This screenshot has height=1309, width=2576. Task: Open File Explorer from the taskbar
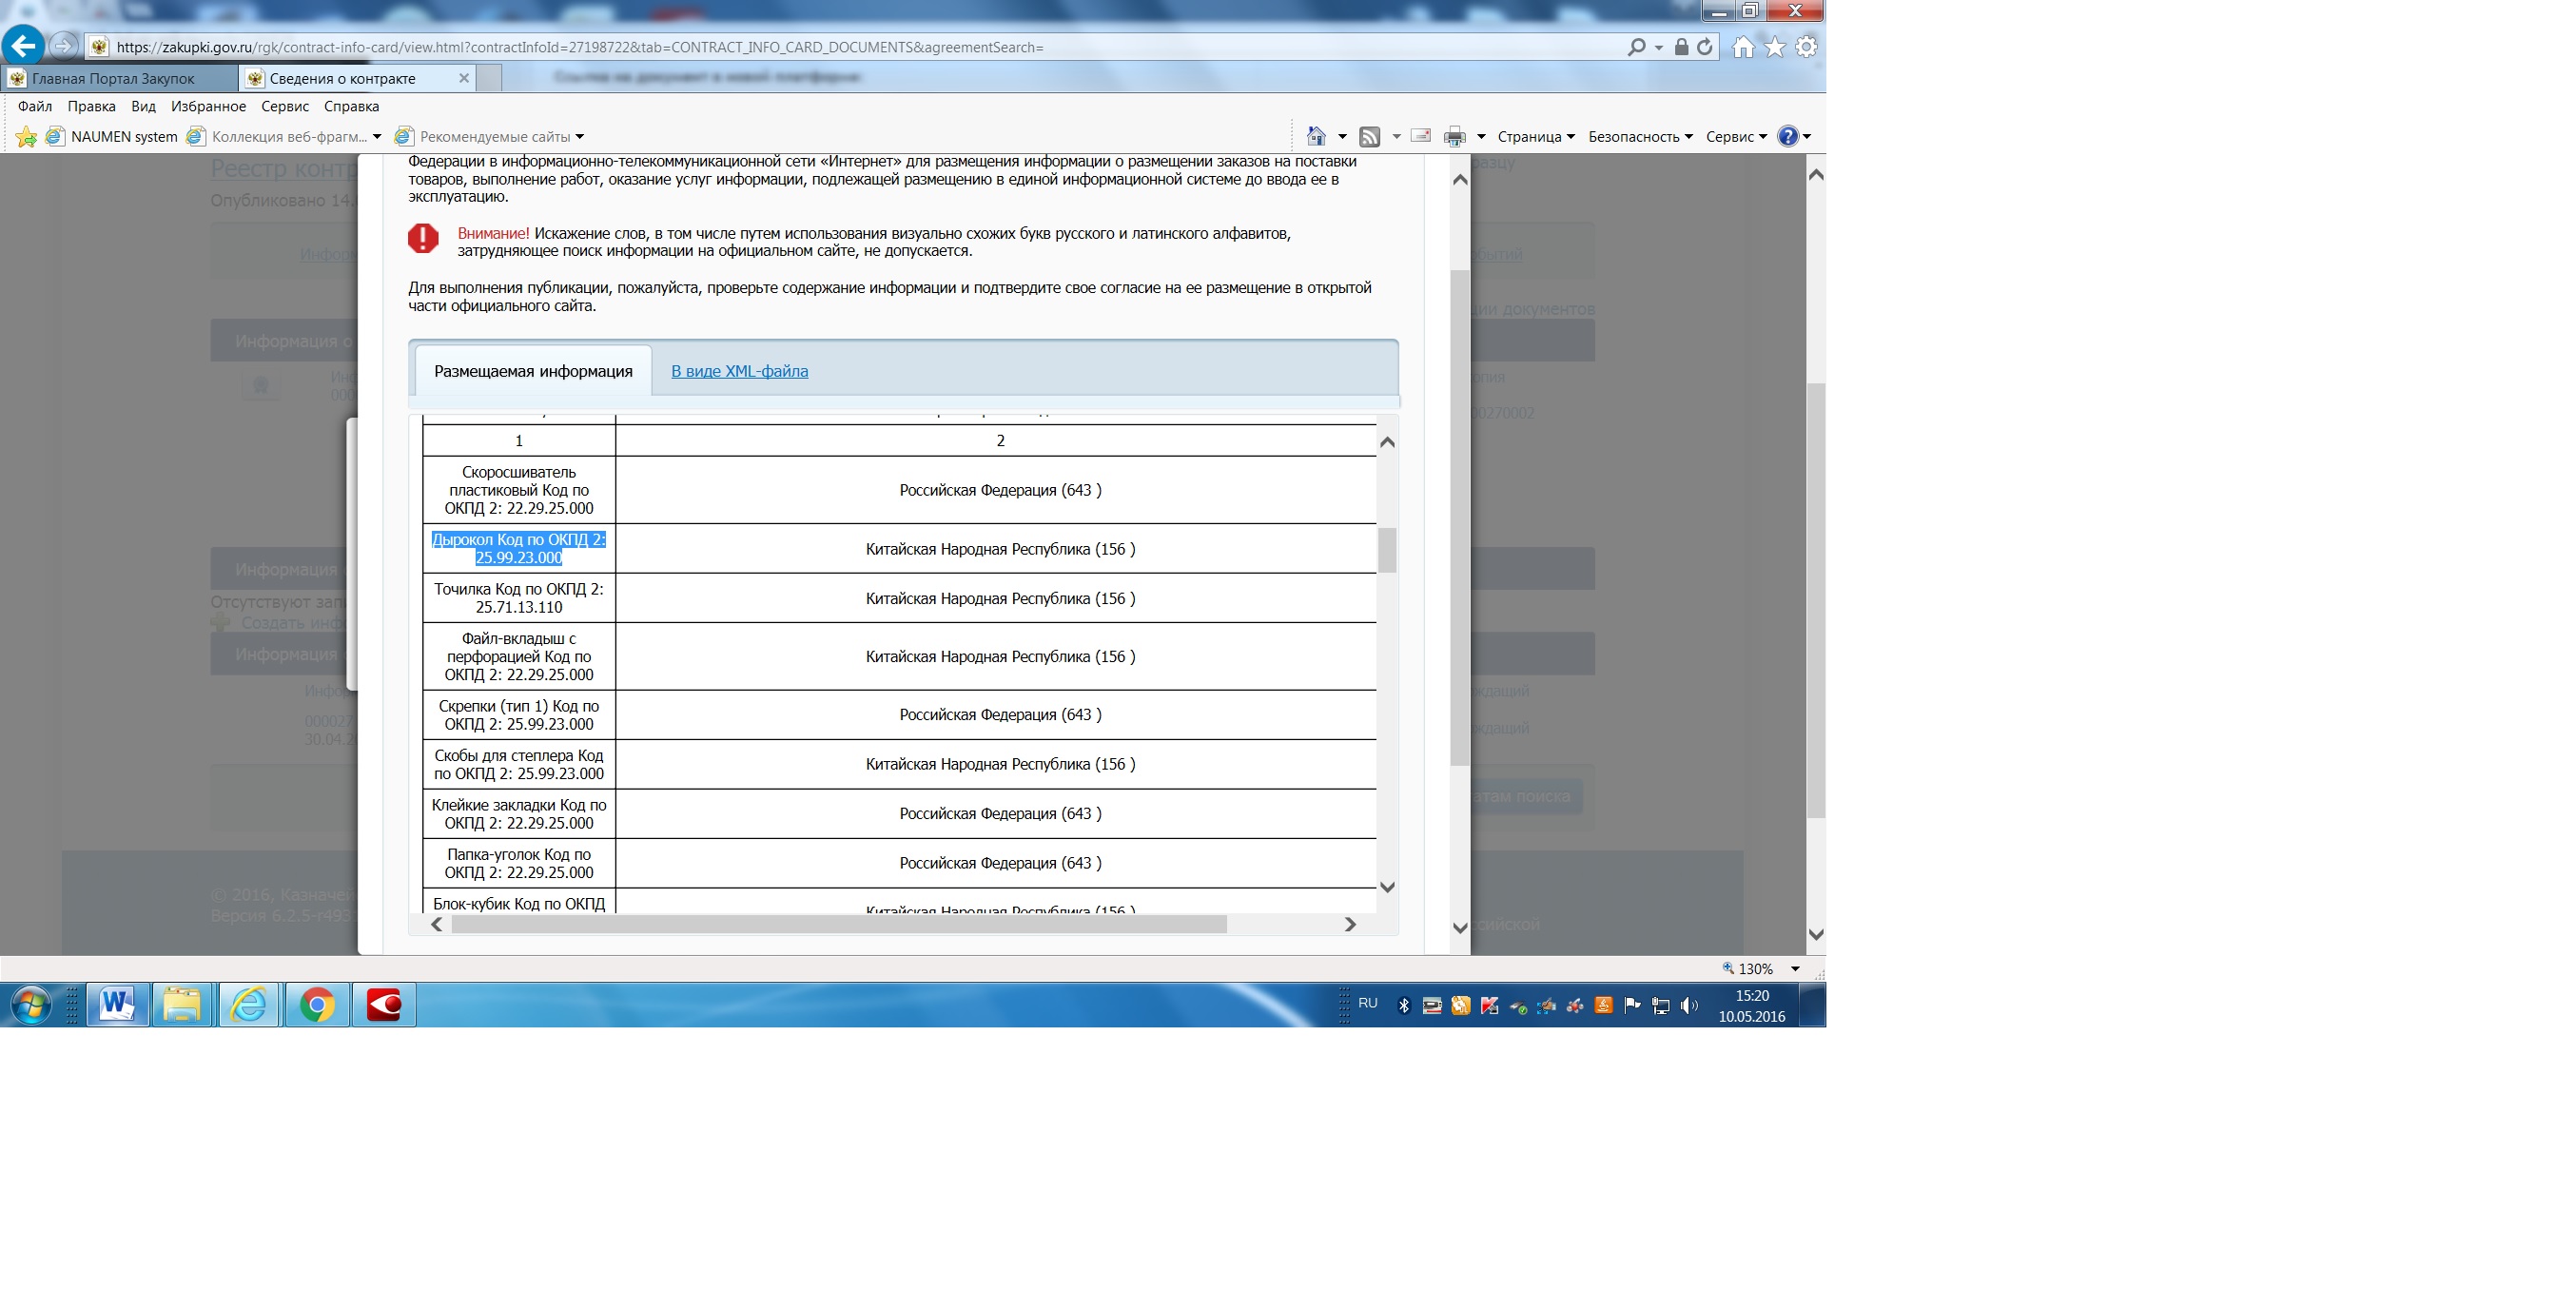coord(182,1004)
